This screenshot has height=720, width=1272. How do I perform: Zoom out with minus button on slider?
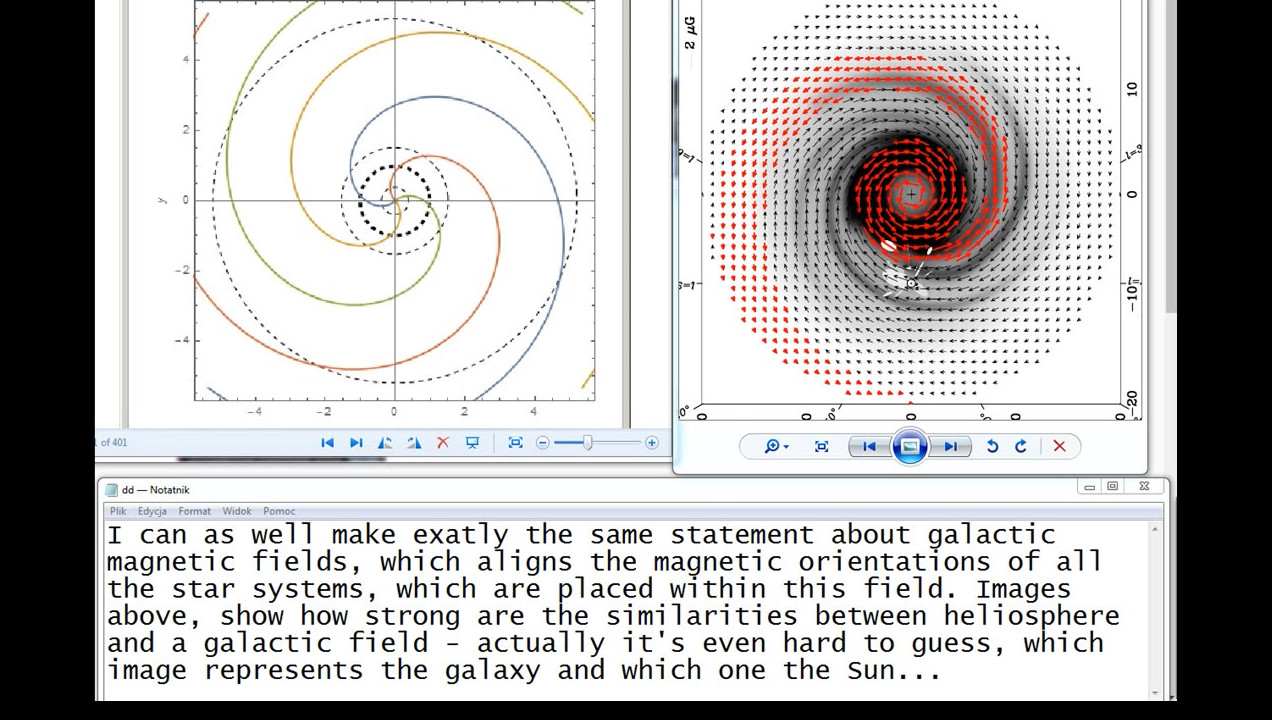click(543, 443)
